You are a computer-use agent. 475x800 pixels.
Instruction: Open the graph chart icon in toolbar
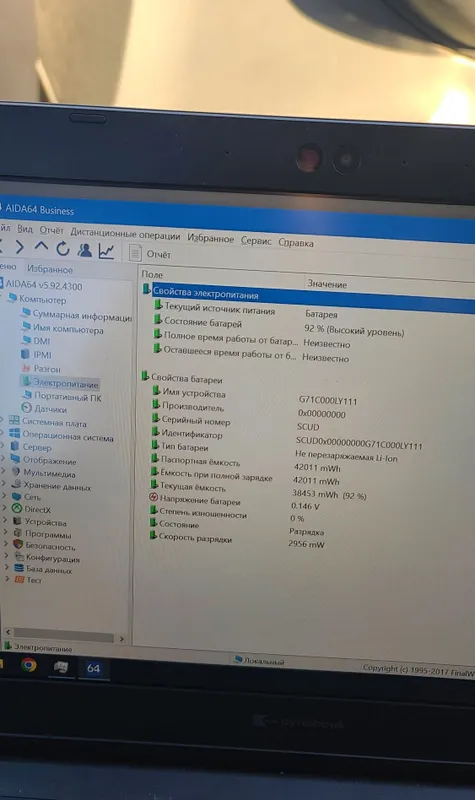pyautogui.click(x=106, y=251)
